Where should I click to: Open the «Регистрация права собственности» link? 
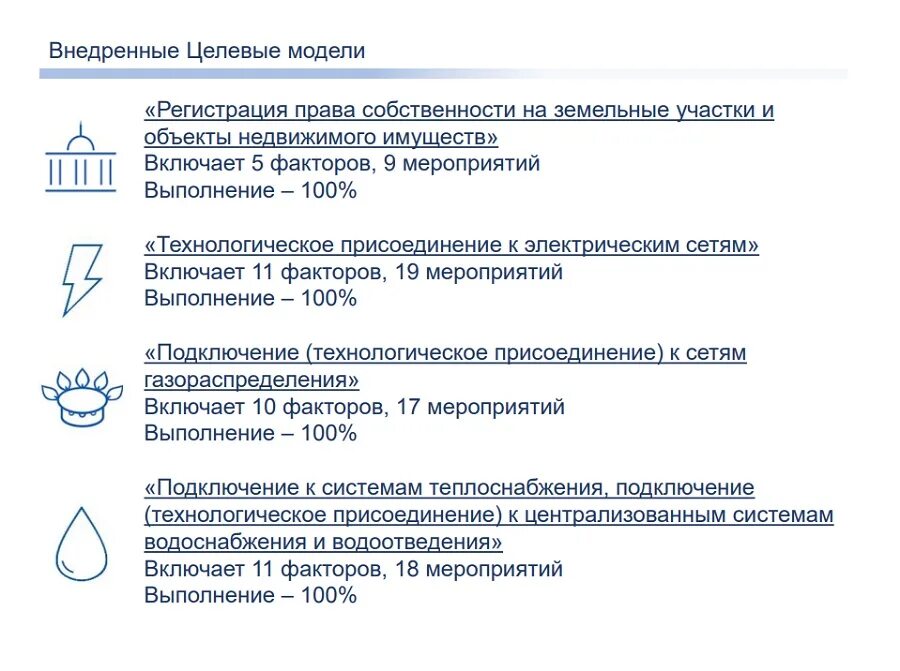(x=459, y=123)
